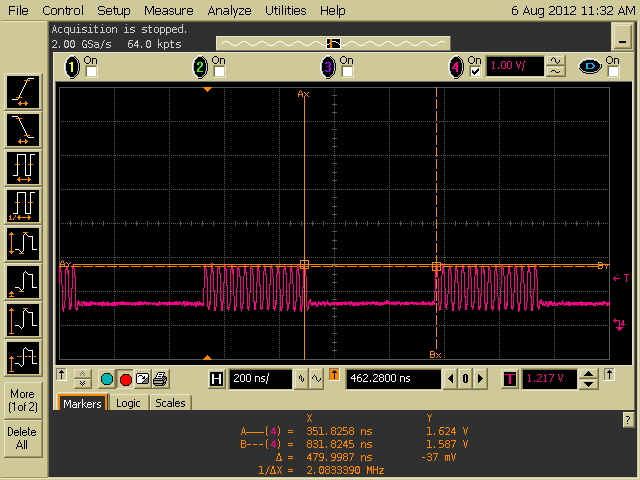Viewport: 640px width, 480px height.
Task: Click the channel 2 number button
Action: [x=200, y=67]
